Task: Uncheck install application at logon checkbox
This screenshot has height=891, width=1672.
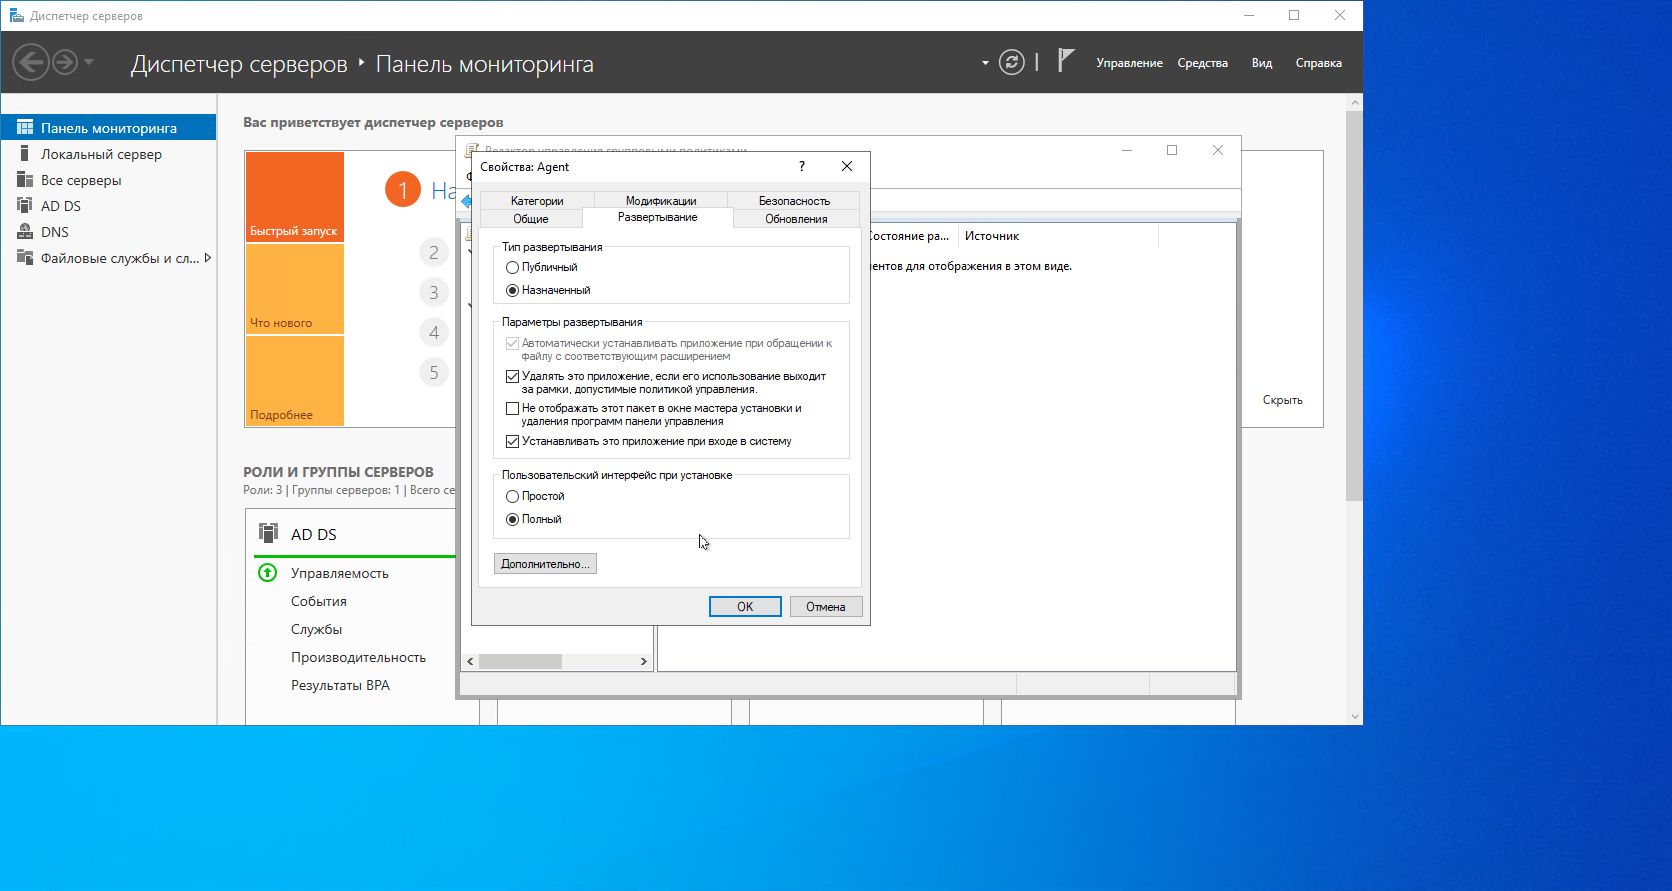Action: tap(513, 441)
